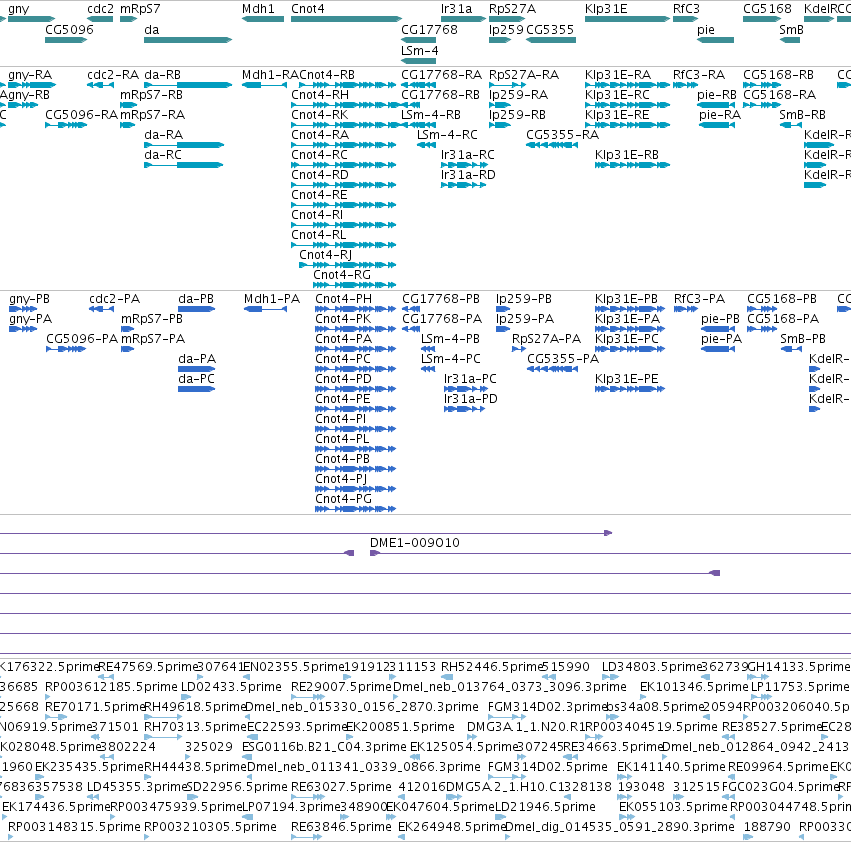Select transcript Mdh1-RA
851x842 pixels.
tap(270, 74)
